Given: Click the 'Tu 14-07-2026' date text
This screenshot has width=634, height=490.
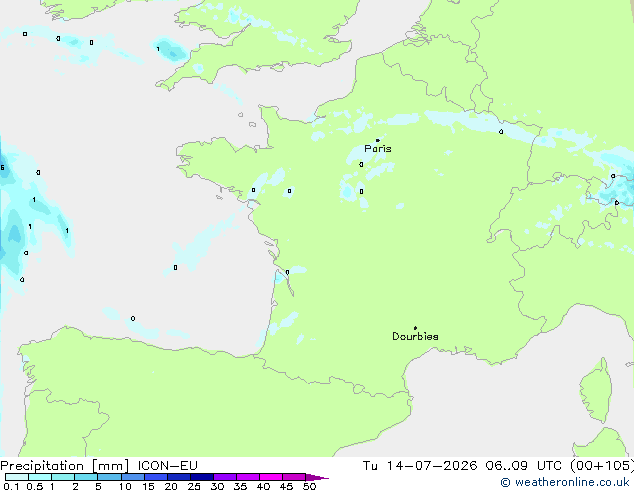Looking at the screenshot, I should click(x=420, y=466).
